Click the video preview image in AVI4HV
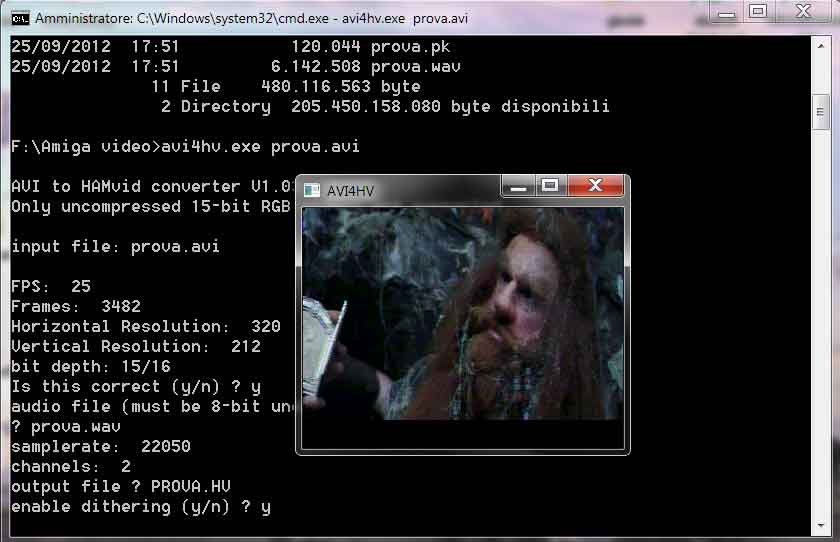The height and width of the screenshot is (542, 840). point(463,314)
